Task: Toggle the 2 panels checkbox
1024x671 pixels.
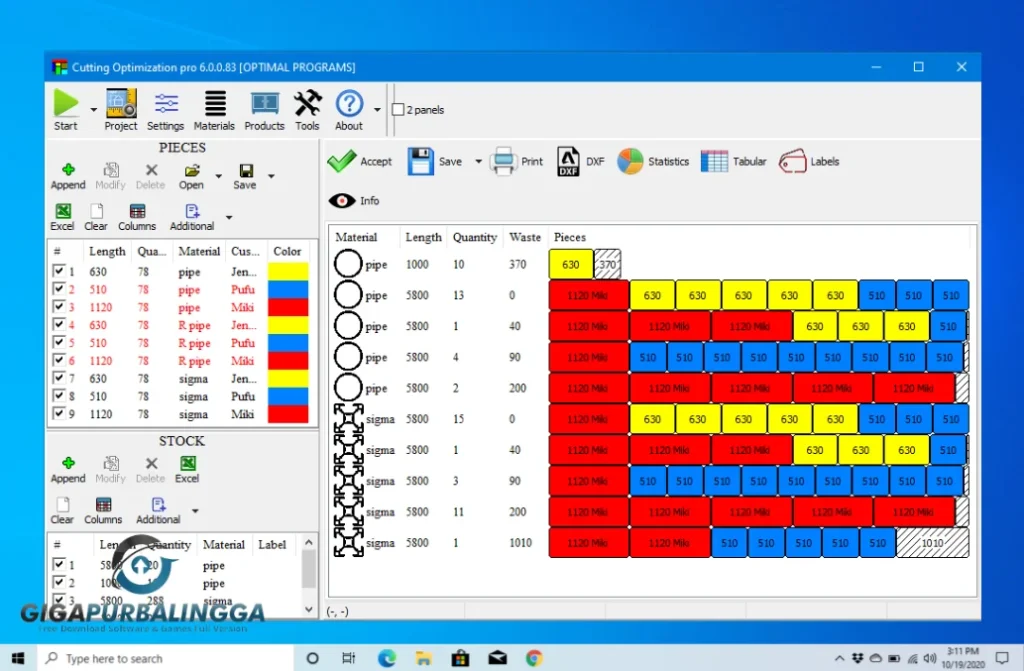Action: point(399,110)
